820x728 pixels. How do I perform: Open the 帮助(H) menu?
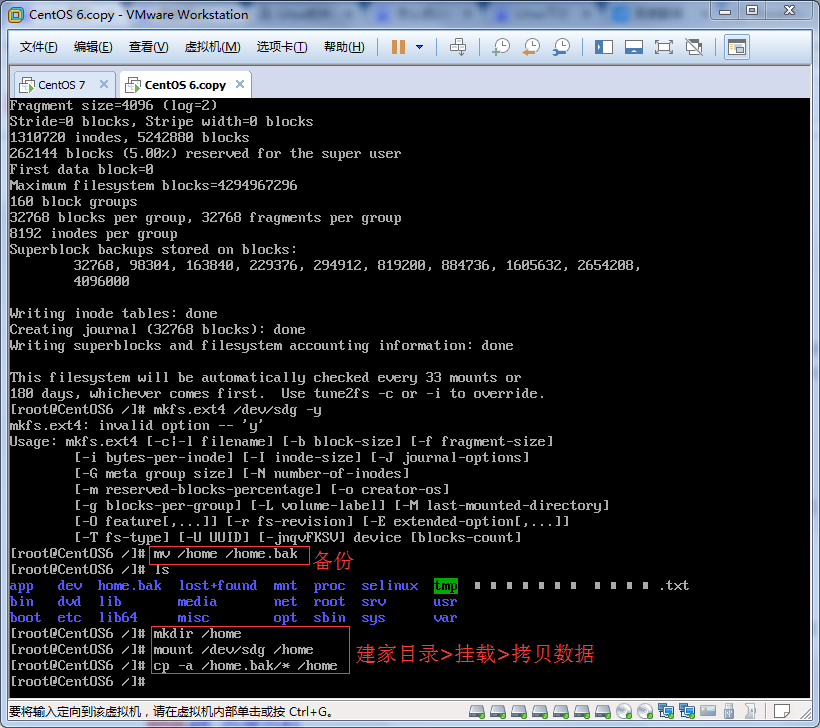pyautogui.click(x=344, y=47)
